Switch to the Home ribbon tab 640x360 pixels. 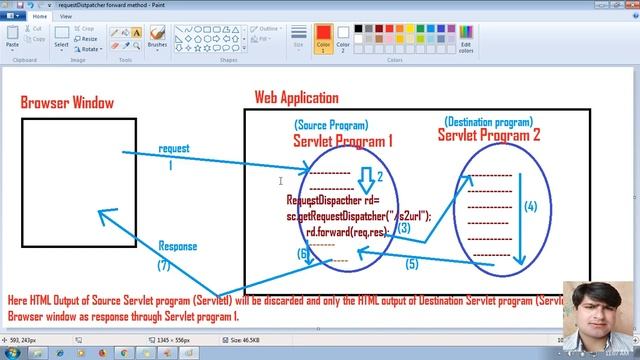tap(40, 16)
